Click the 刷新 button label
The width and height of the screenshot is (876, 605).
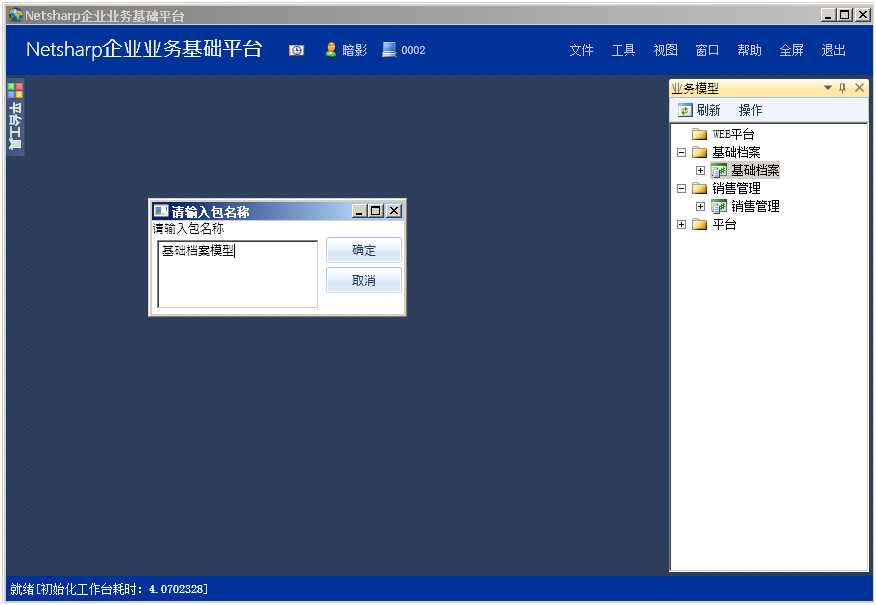pos(708,110)
